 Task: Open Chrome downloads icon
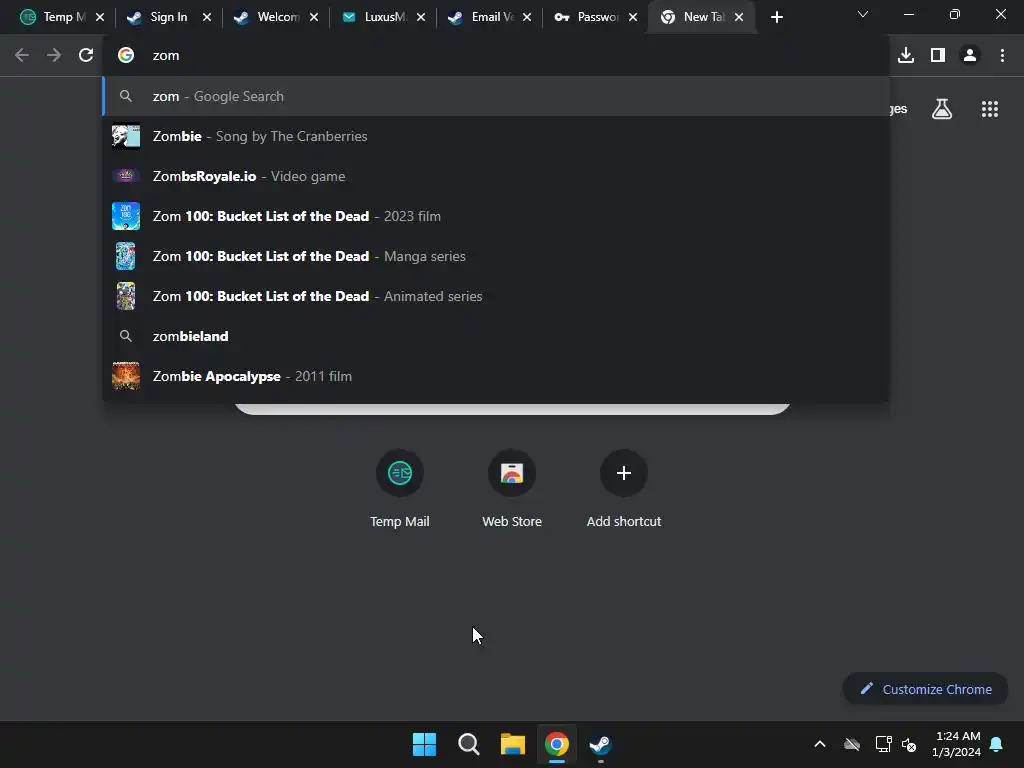click(906, 56)
